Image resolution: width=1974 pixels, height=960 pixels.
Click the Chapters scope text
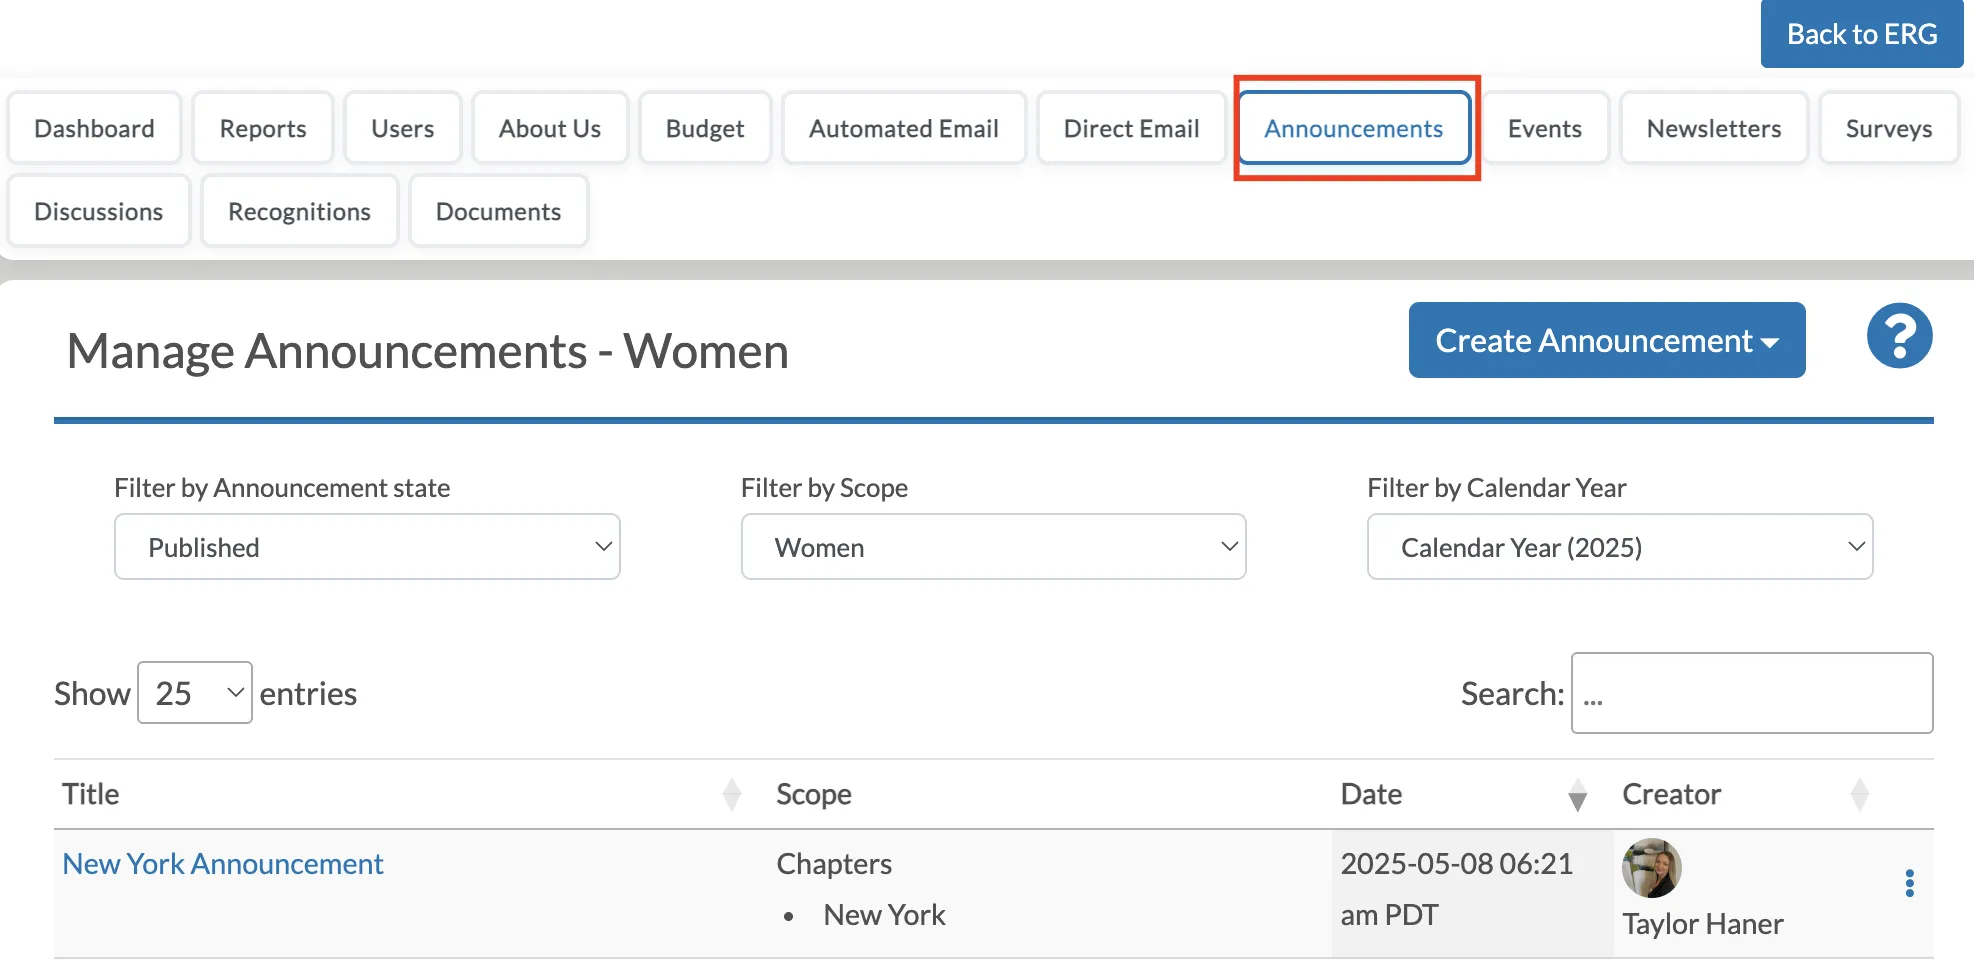[834, 863]
